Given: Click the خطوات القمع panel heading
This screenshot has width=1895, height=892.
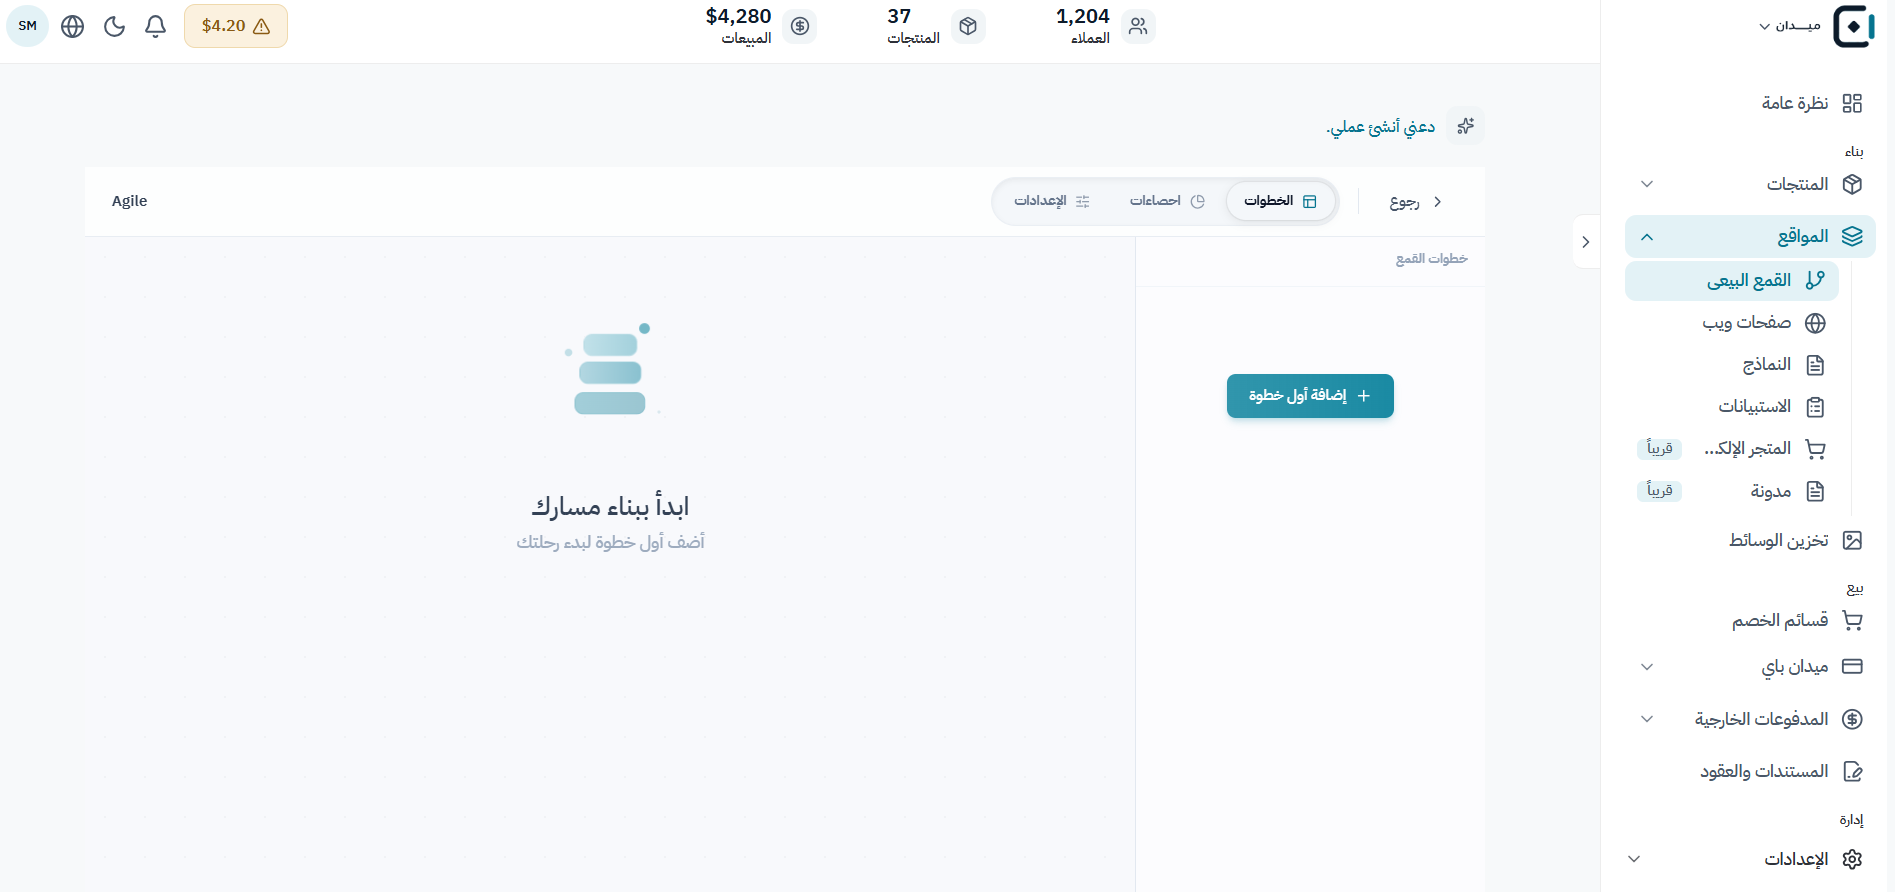Looking at the screenshot, I should [x=1432, y=259].
